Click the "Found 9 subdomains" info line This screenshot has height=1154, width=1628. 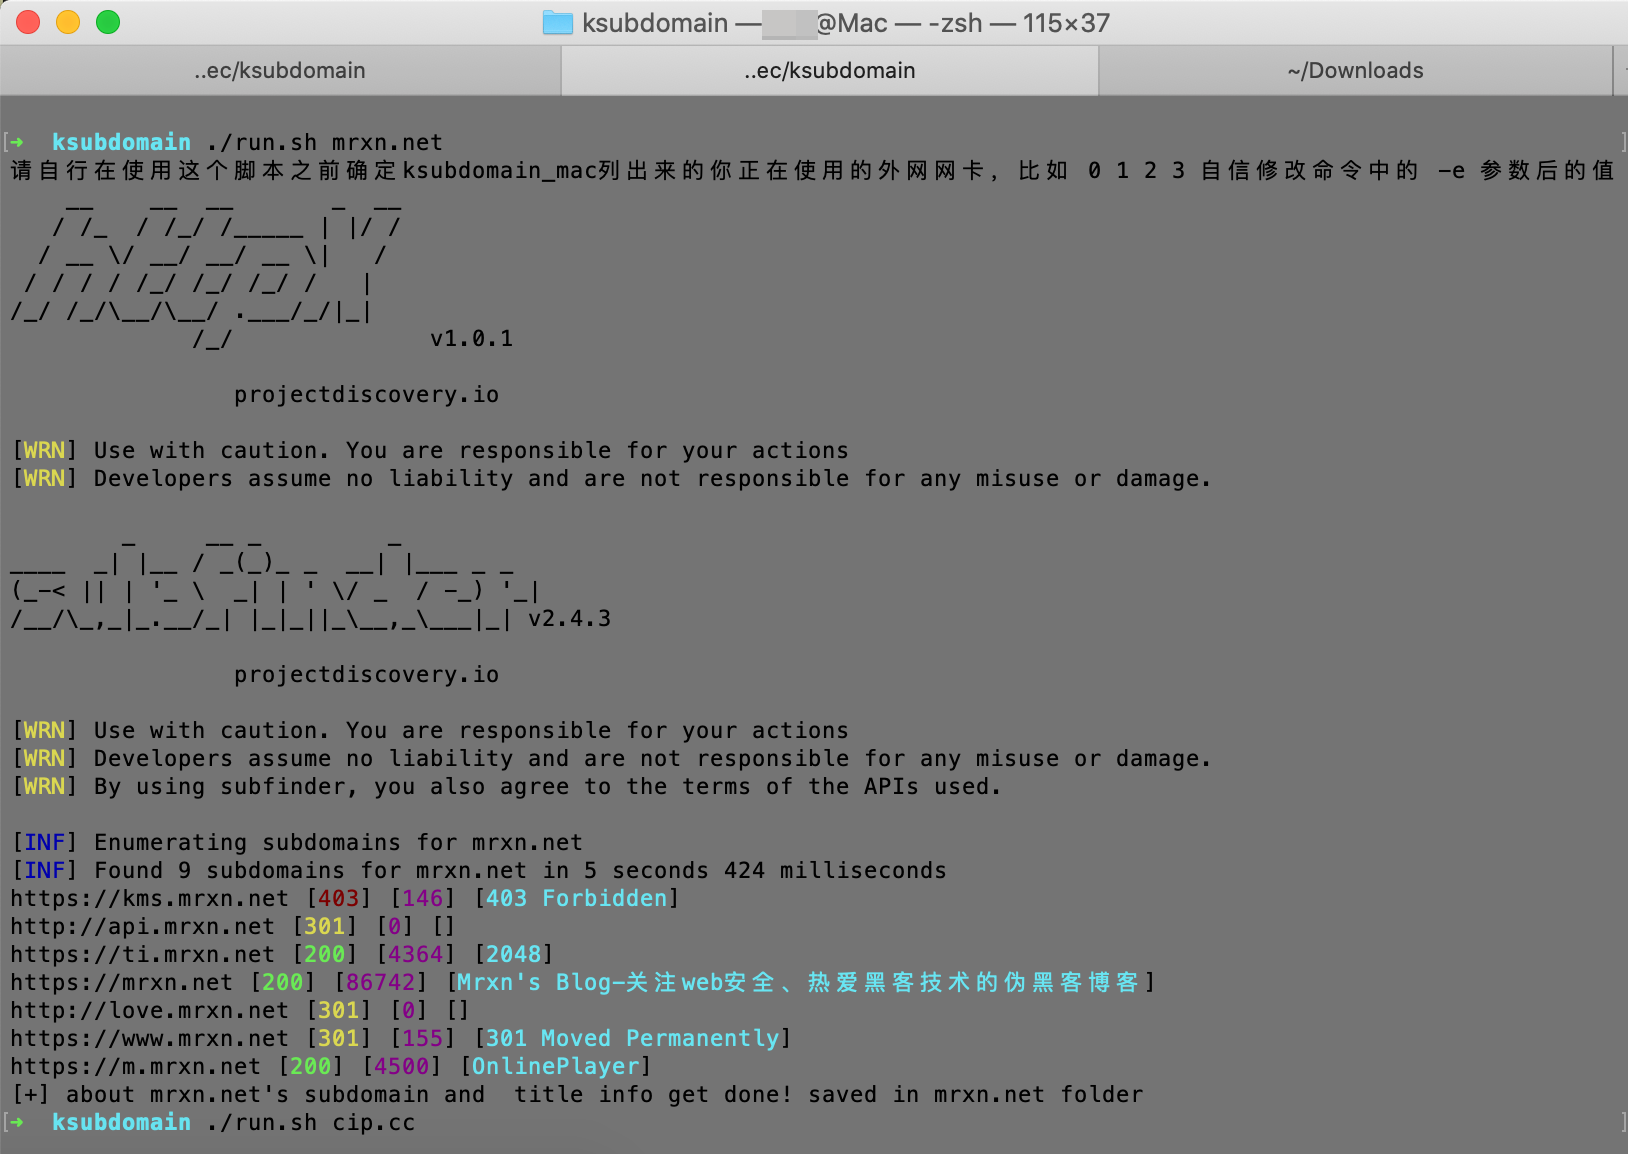479,871
